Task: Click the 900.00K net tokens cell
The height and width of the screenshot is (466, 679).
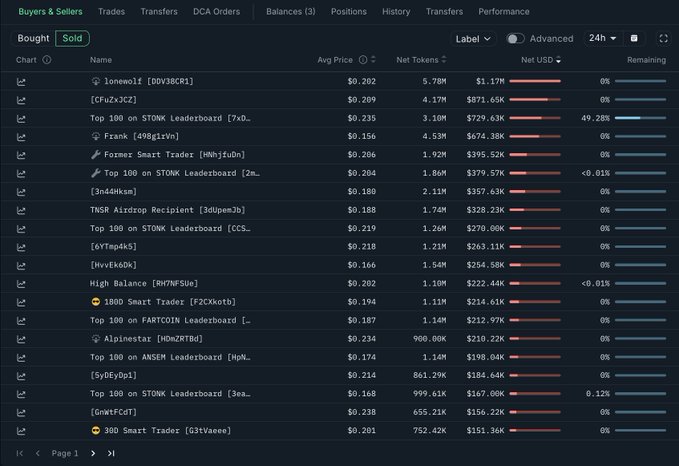Action: click(429, 338)
